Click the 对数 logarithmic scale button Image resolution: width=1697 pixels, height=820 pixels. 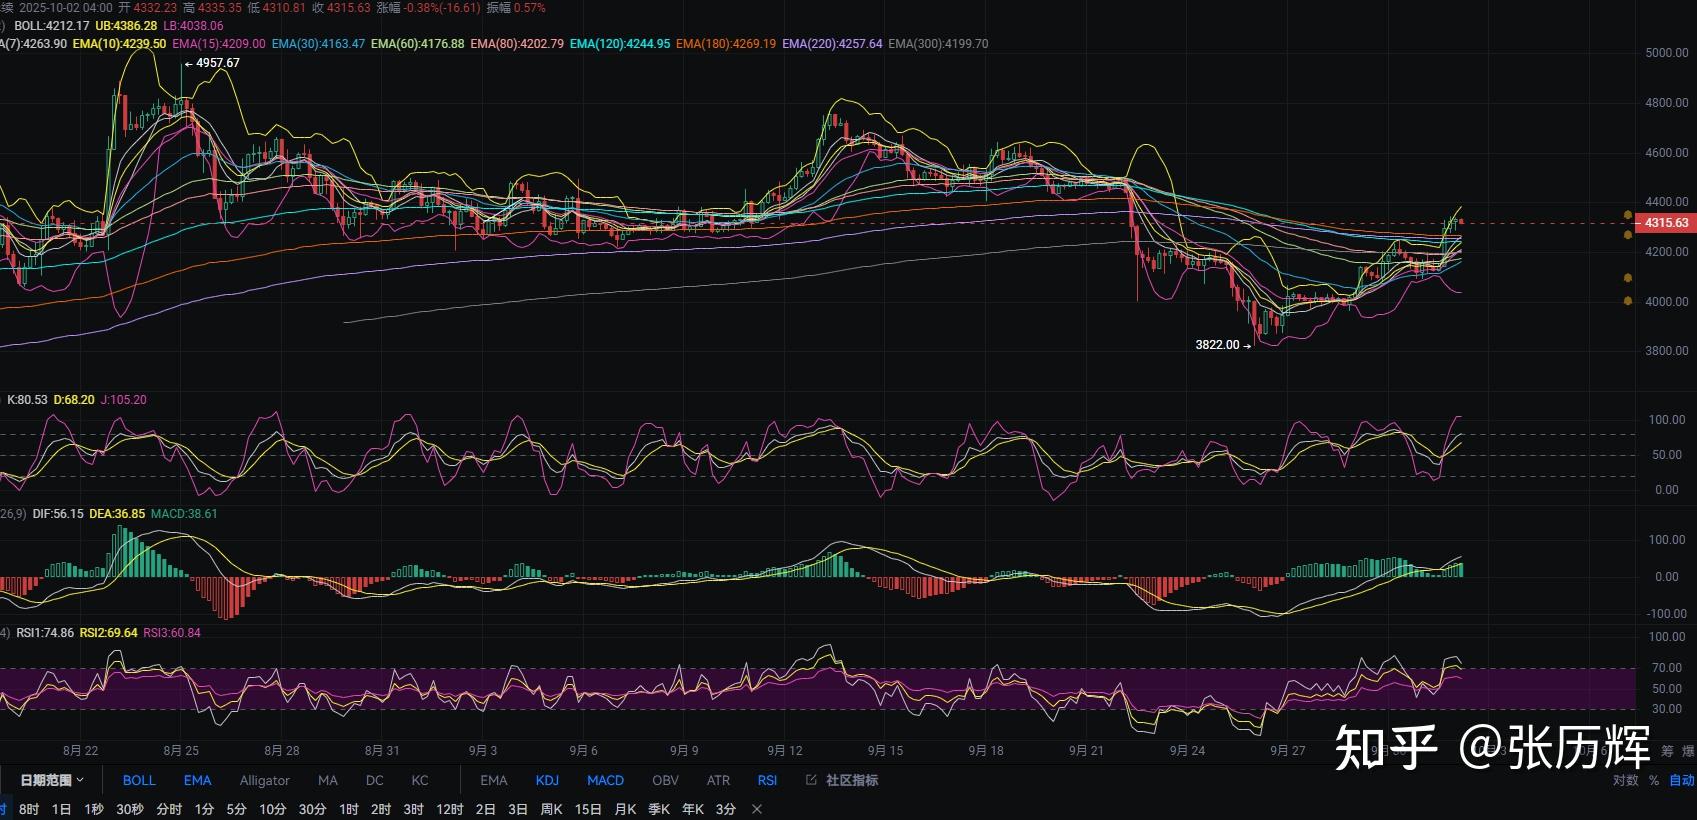1625,780
